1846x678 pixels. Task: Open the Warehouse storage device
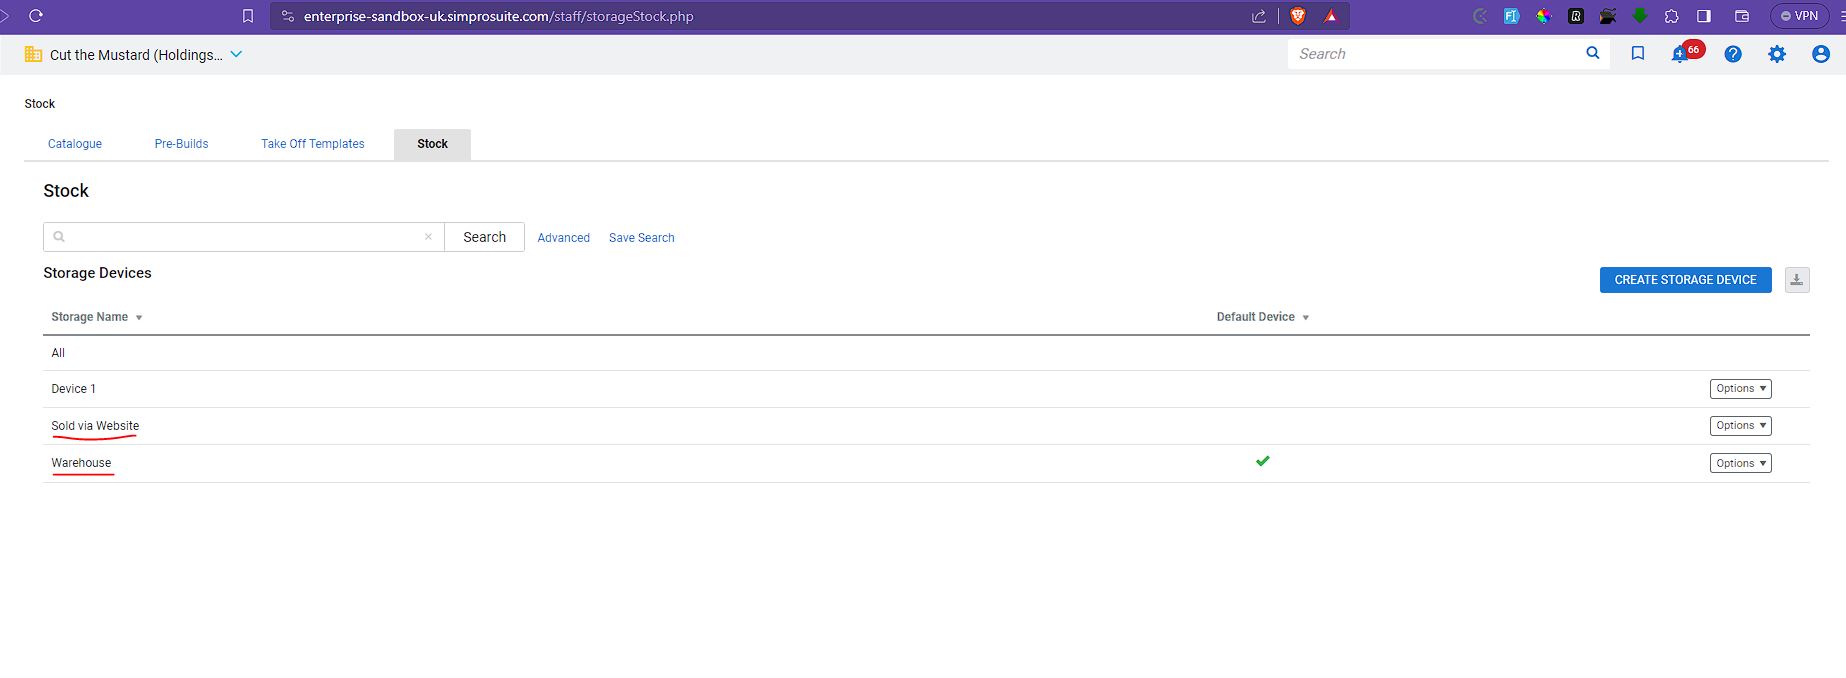tap(81, 463)
